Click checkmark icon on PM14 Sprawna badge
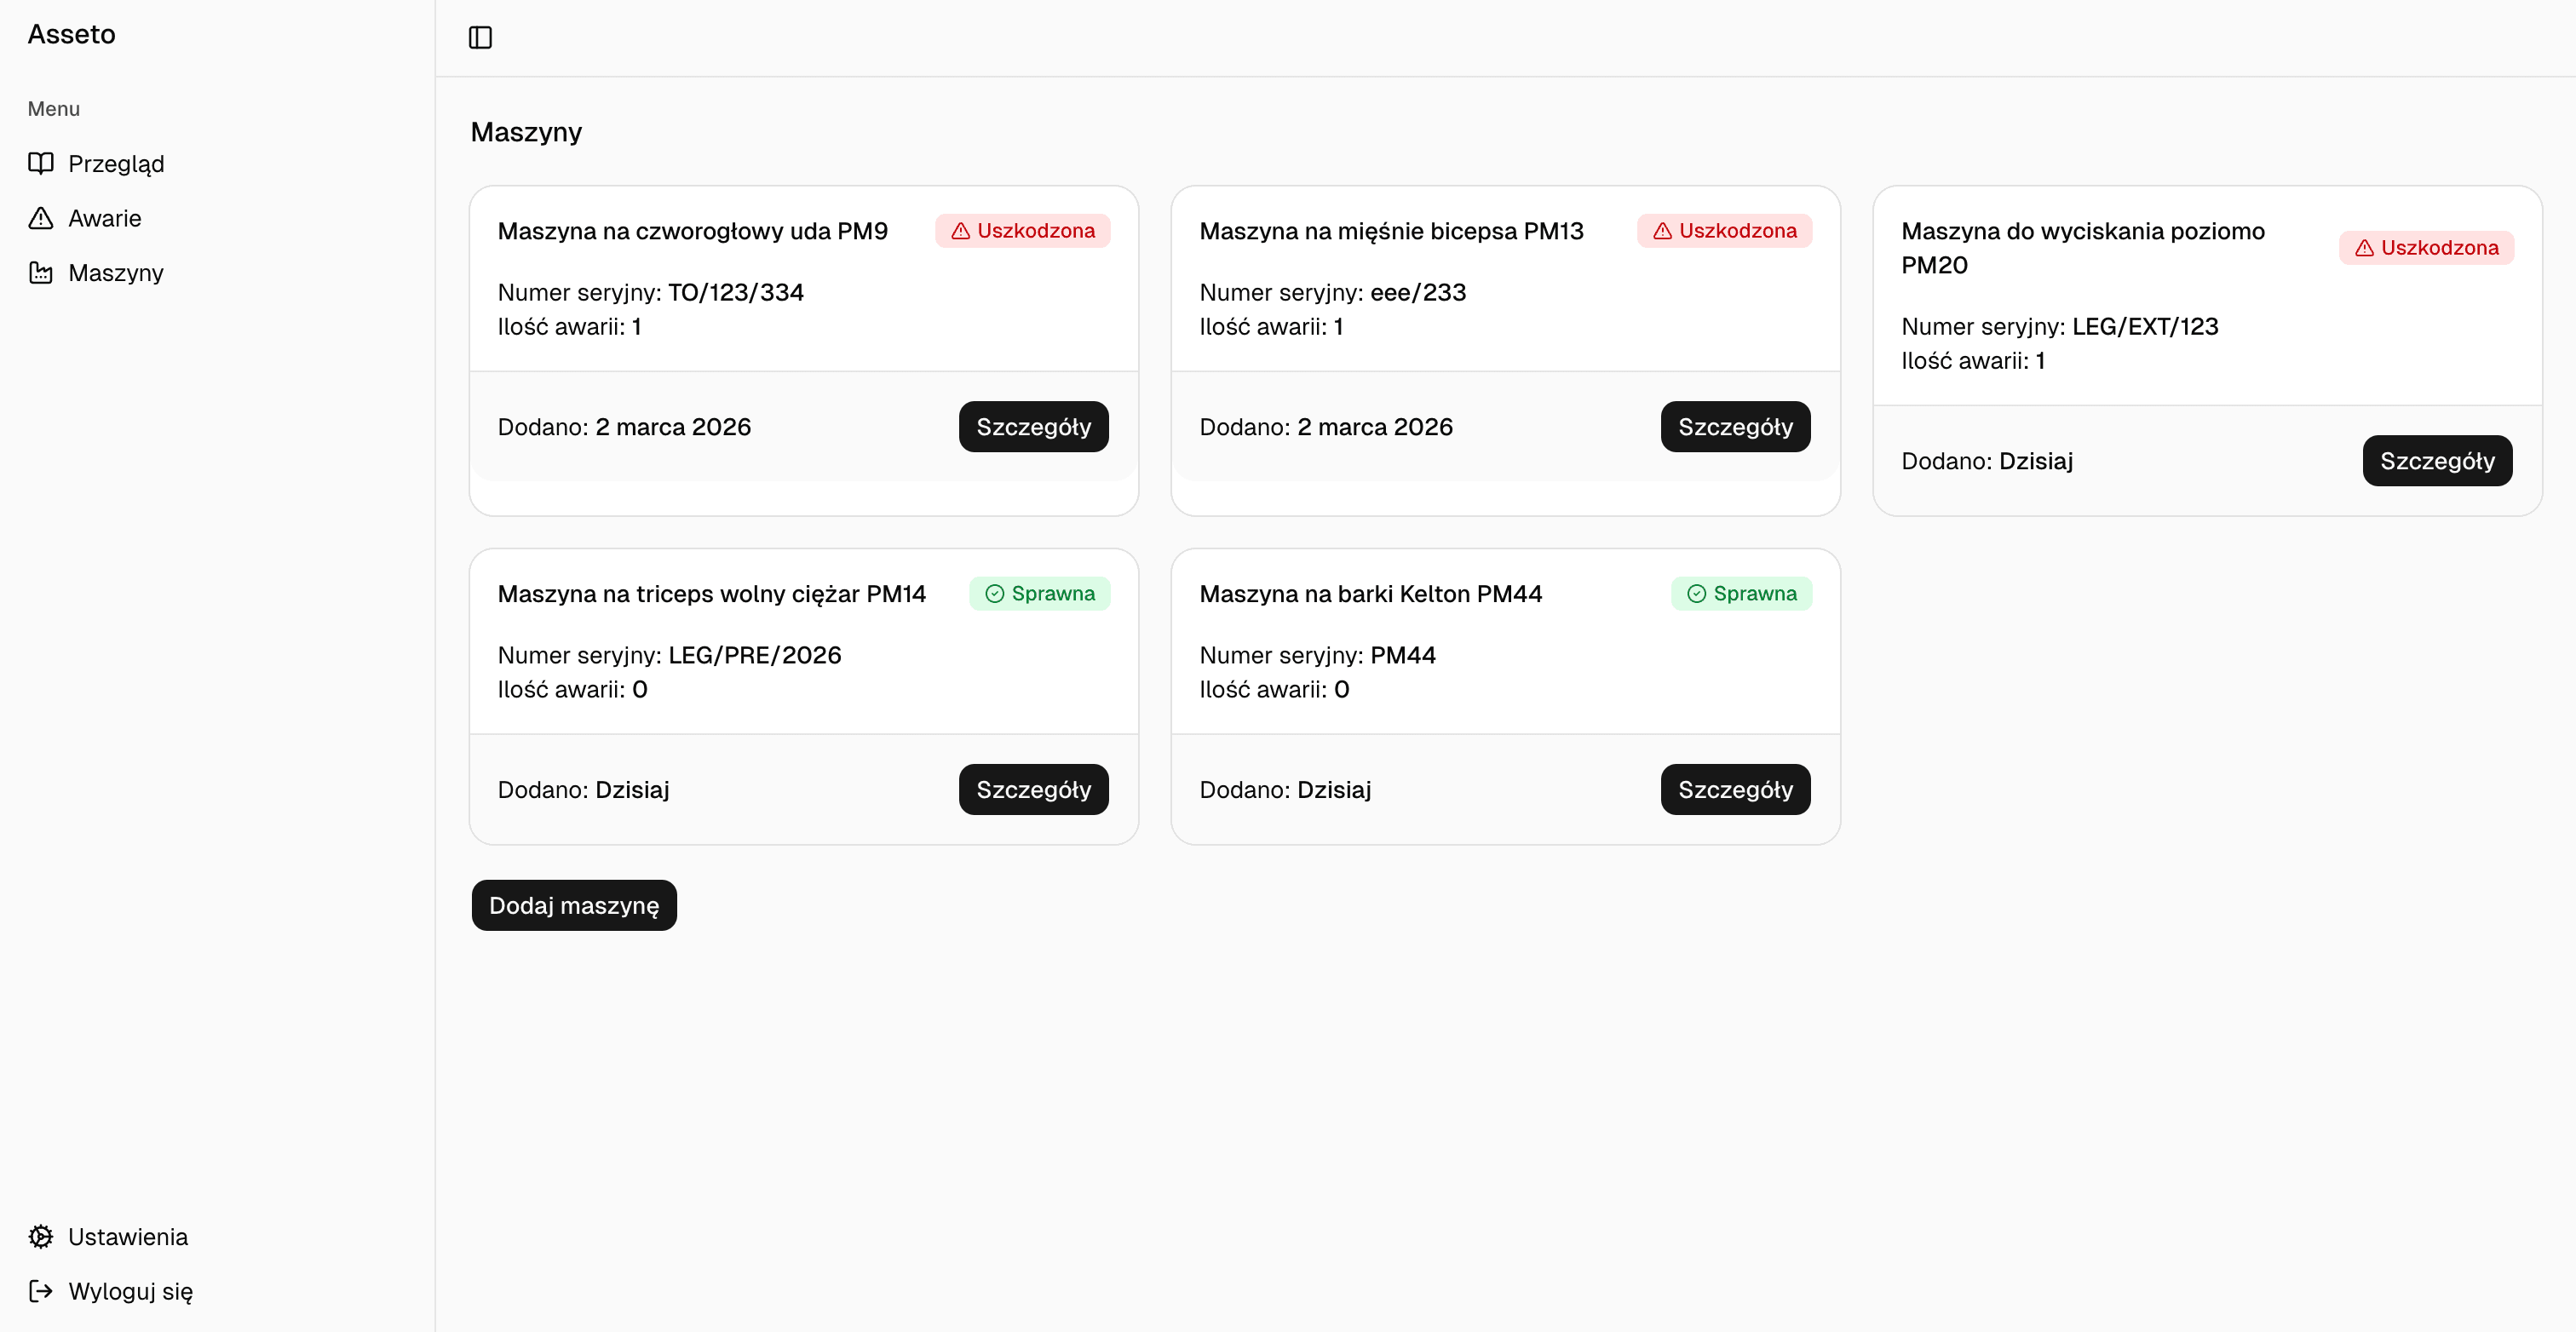Image resolution: width=2576 pixels, height=1332 pixels. coord(994,593)
